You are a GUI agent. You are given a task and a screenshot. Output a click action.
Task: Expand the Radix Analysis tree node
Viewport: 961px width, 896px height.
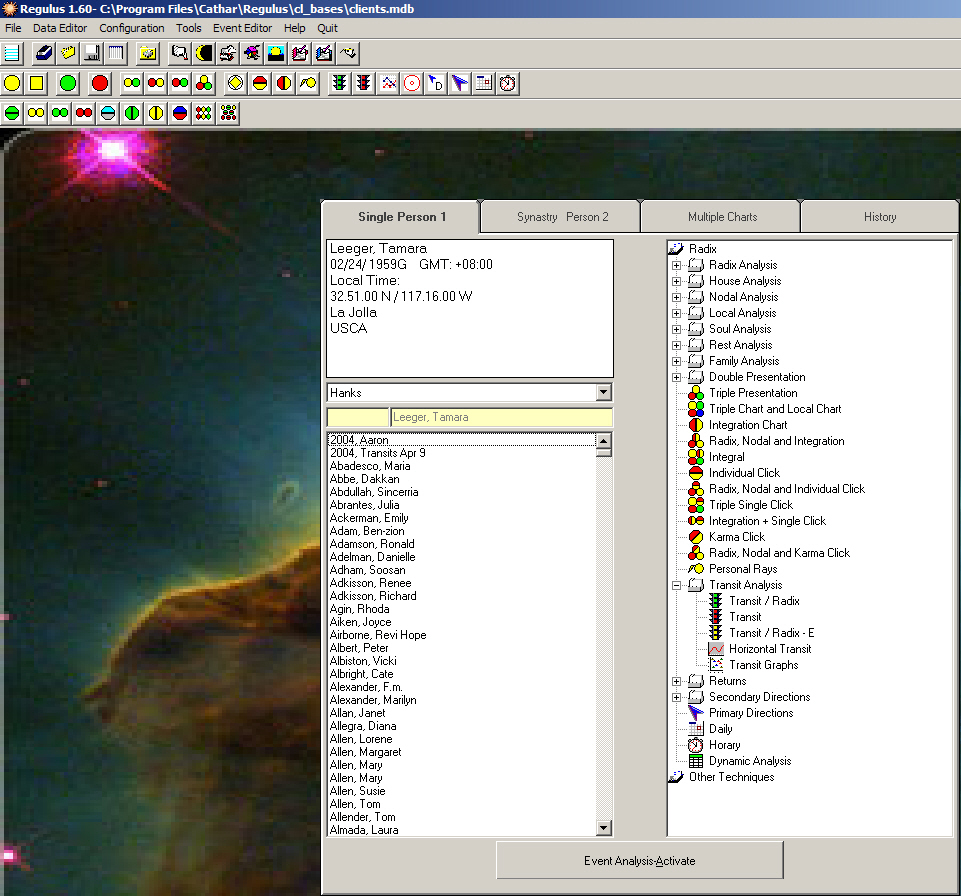click(x=676, y=265)
